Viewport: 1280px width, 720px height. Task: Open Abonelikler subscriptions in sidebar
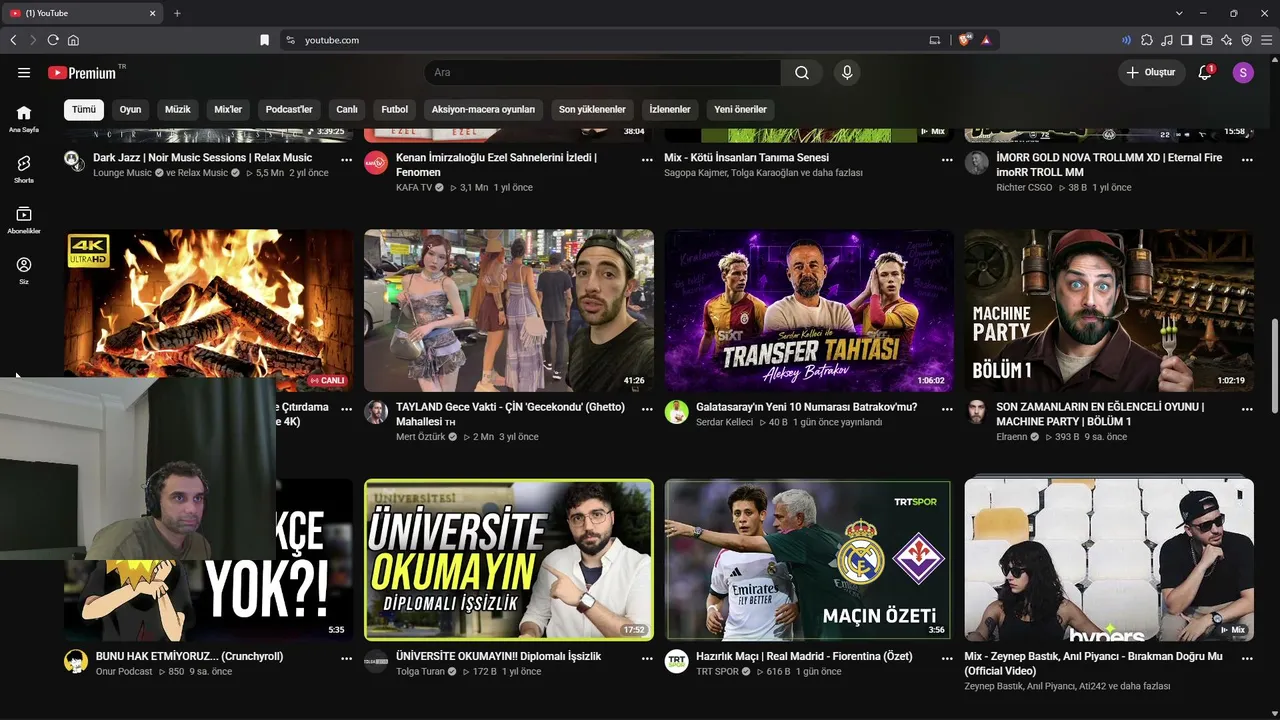coord(24,220)
